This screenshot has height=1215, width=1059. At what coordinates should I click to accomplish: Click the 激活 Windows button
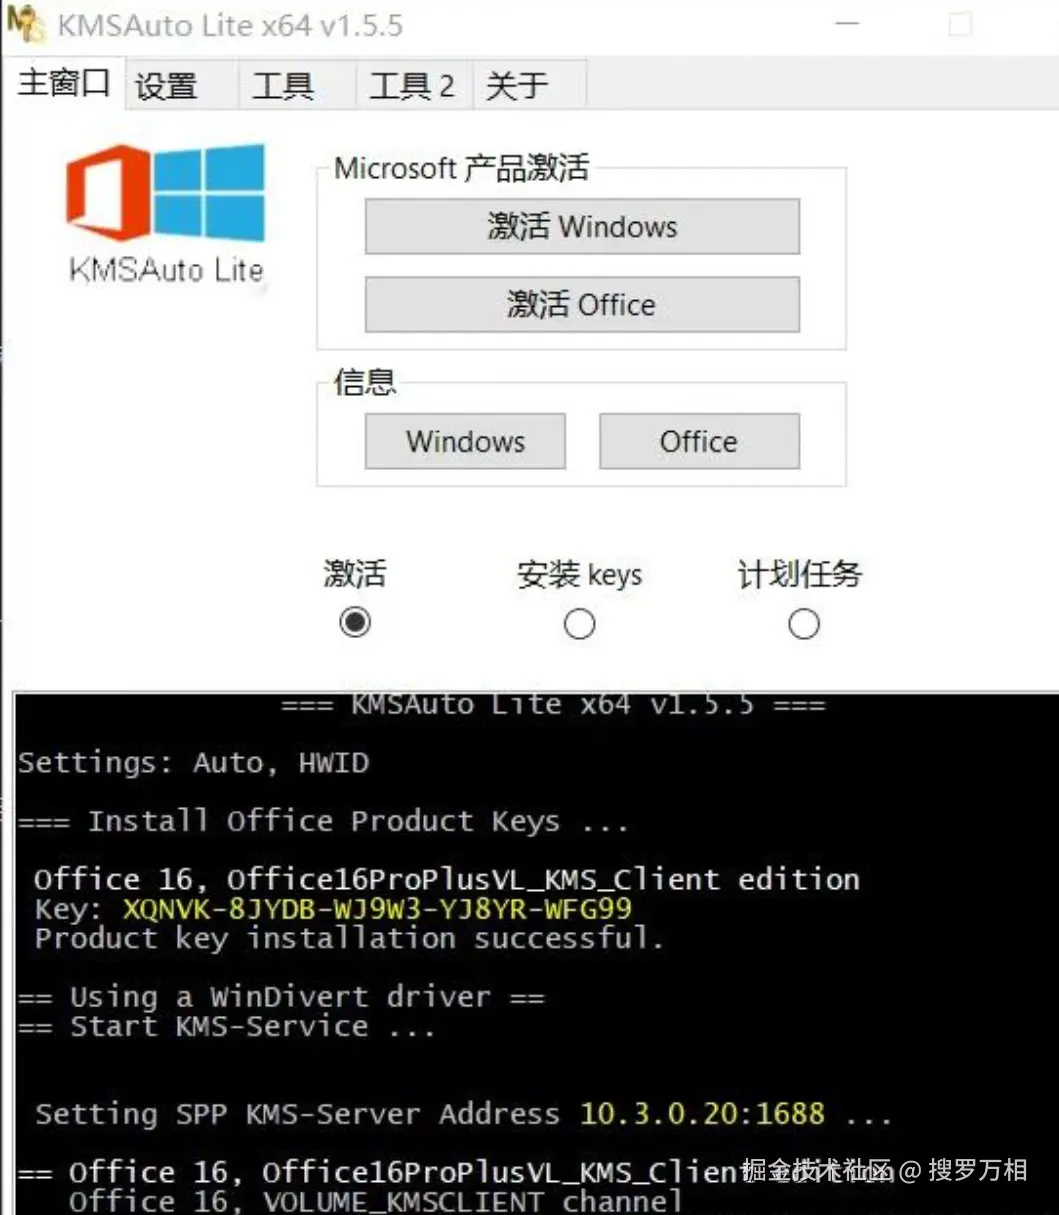coord(582,226)
